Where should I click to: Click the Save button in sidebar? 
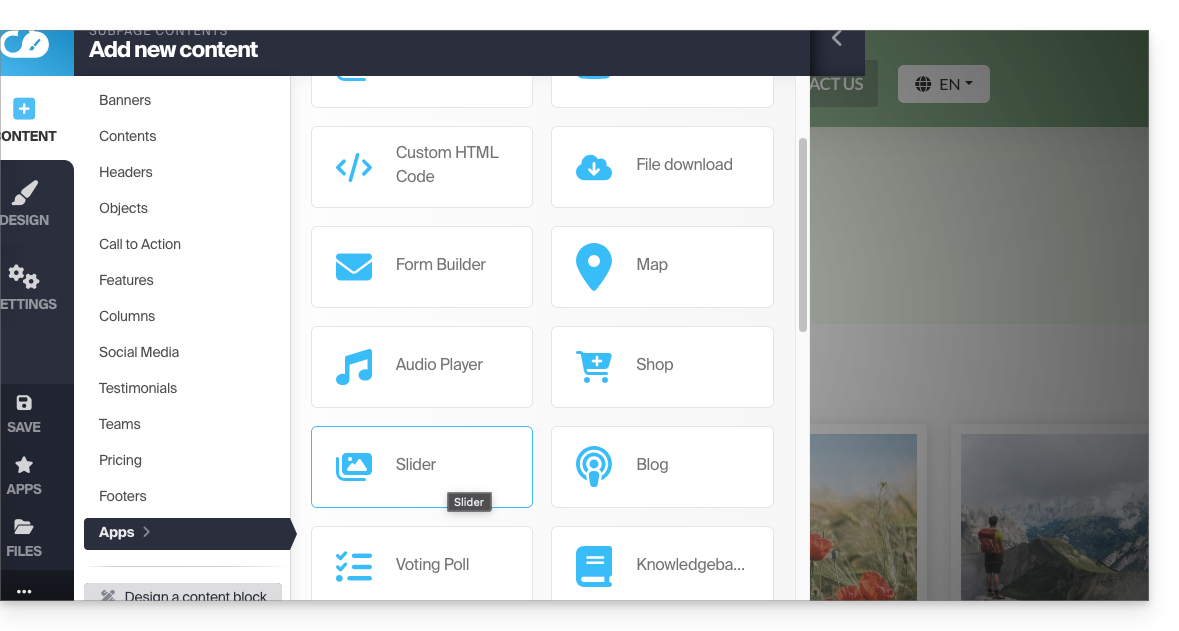24,414
